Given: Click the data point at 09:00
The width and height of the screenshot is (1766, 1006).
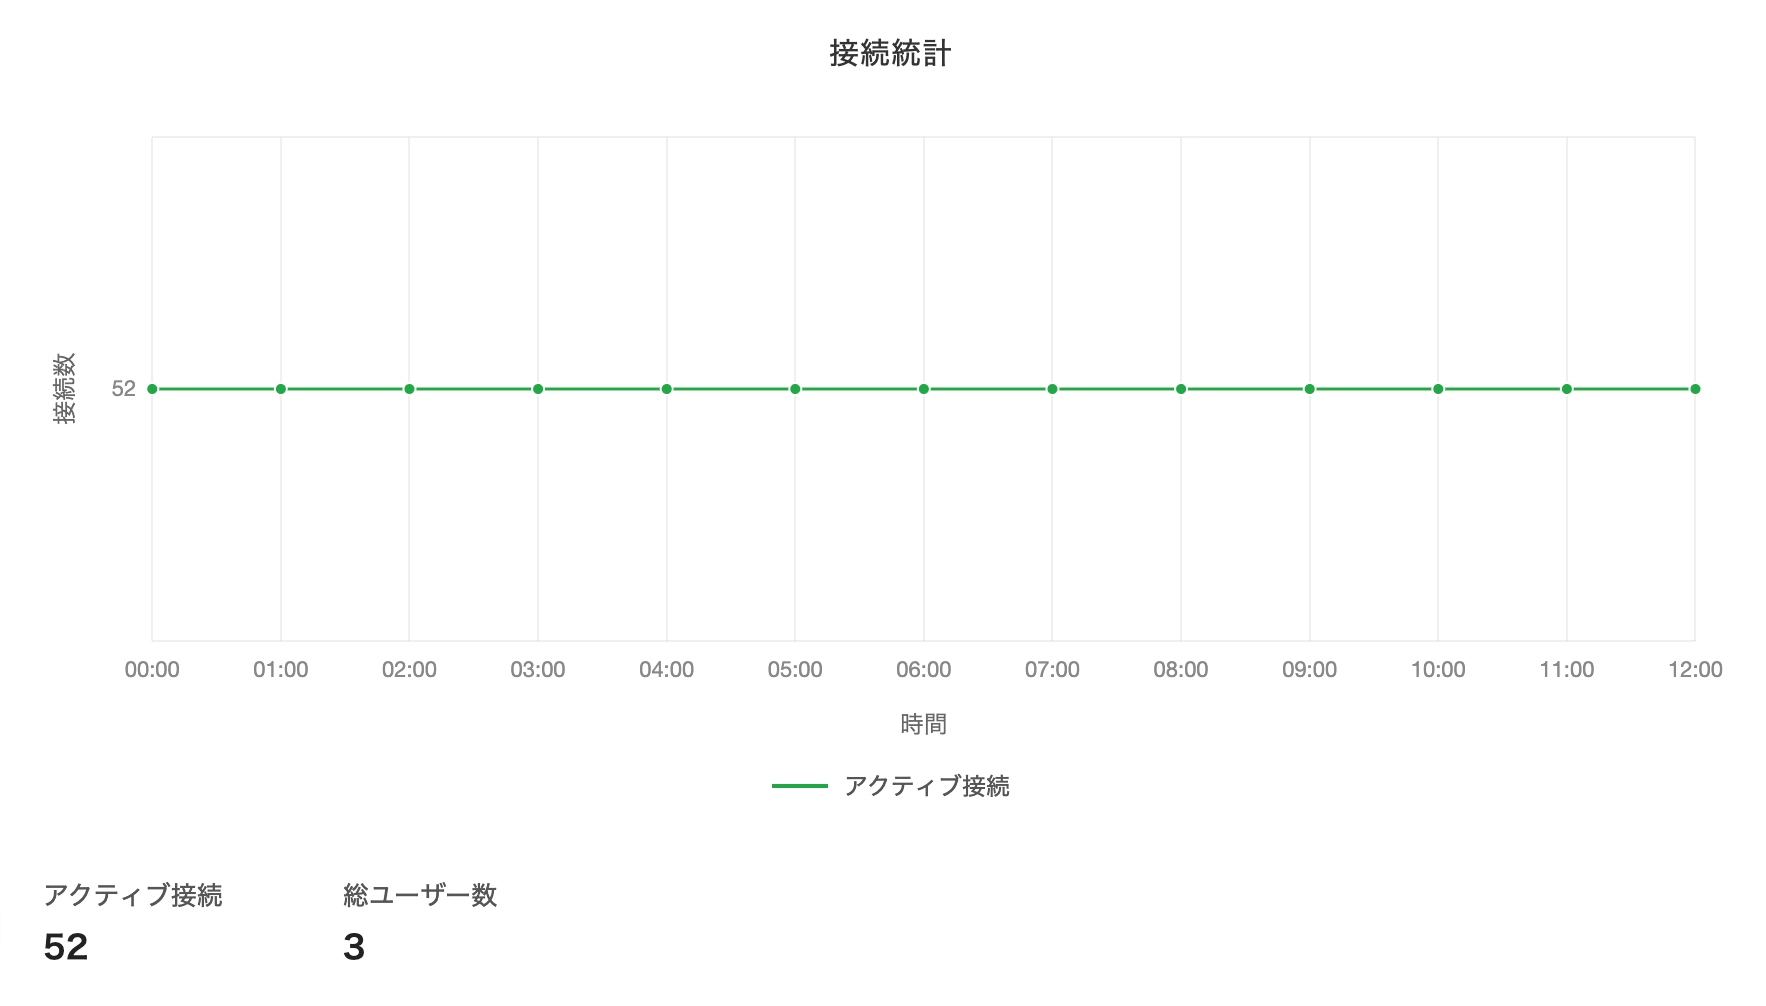Looking at the screenshot, I should pos(1310,389).
